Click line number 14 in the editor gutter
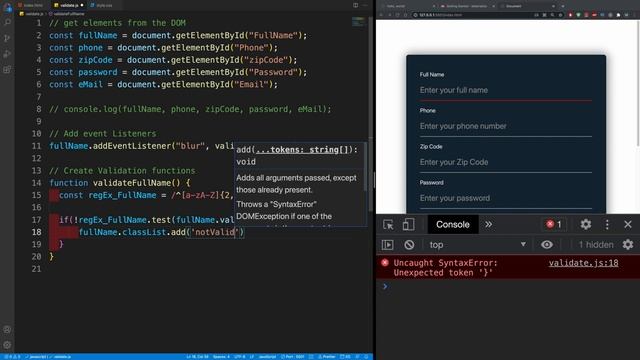 tap(37, 183)
